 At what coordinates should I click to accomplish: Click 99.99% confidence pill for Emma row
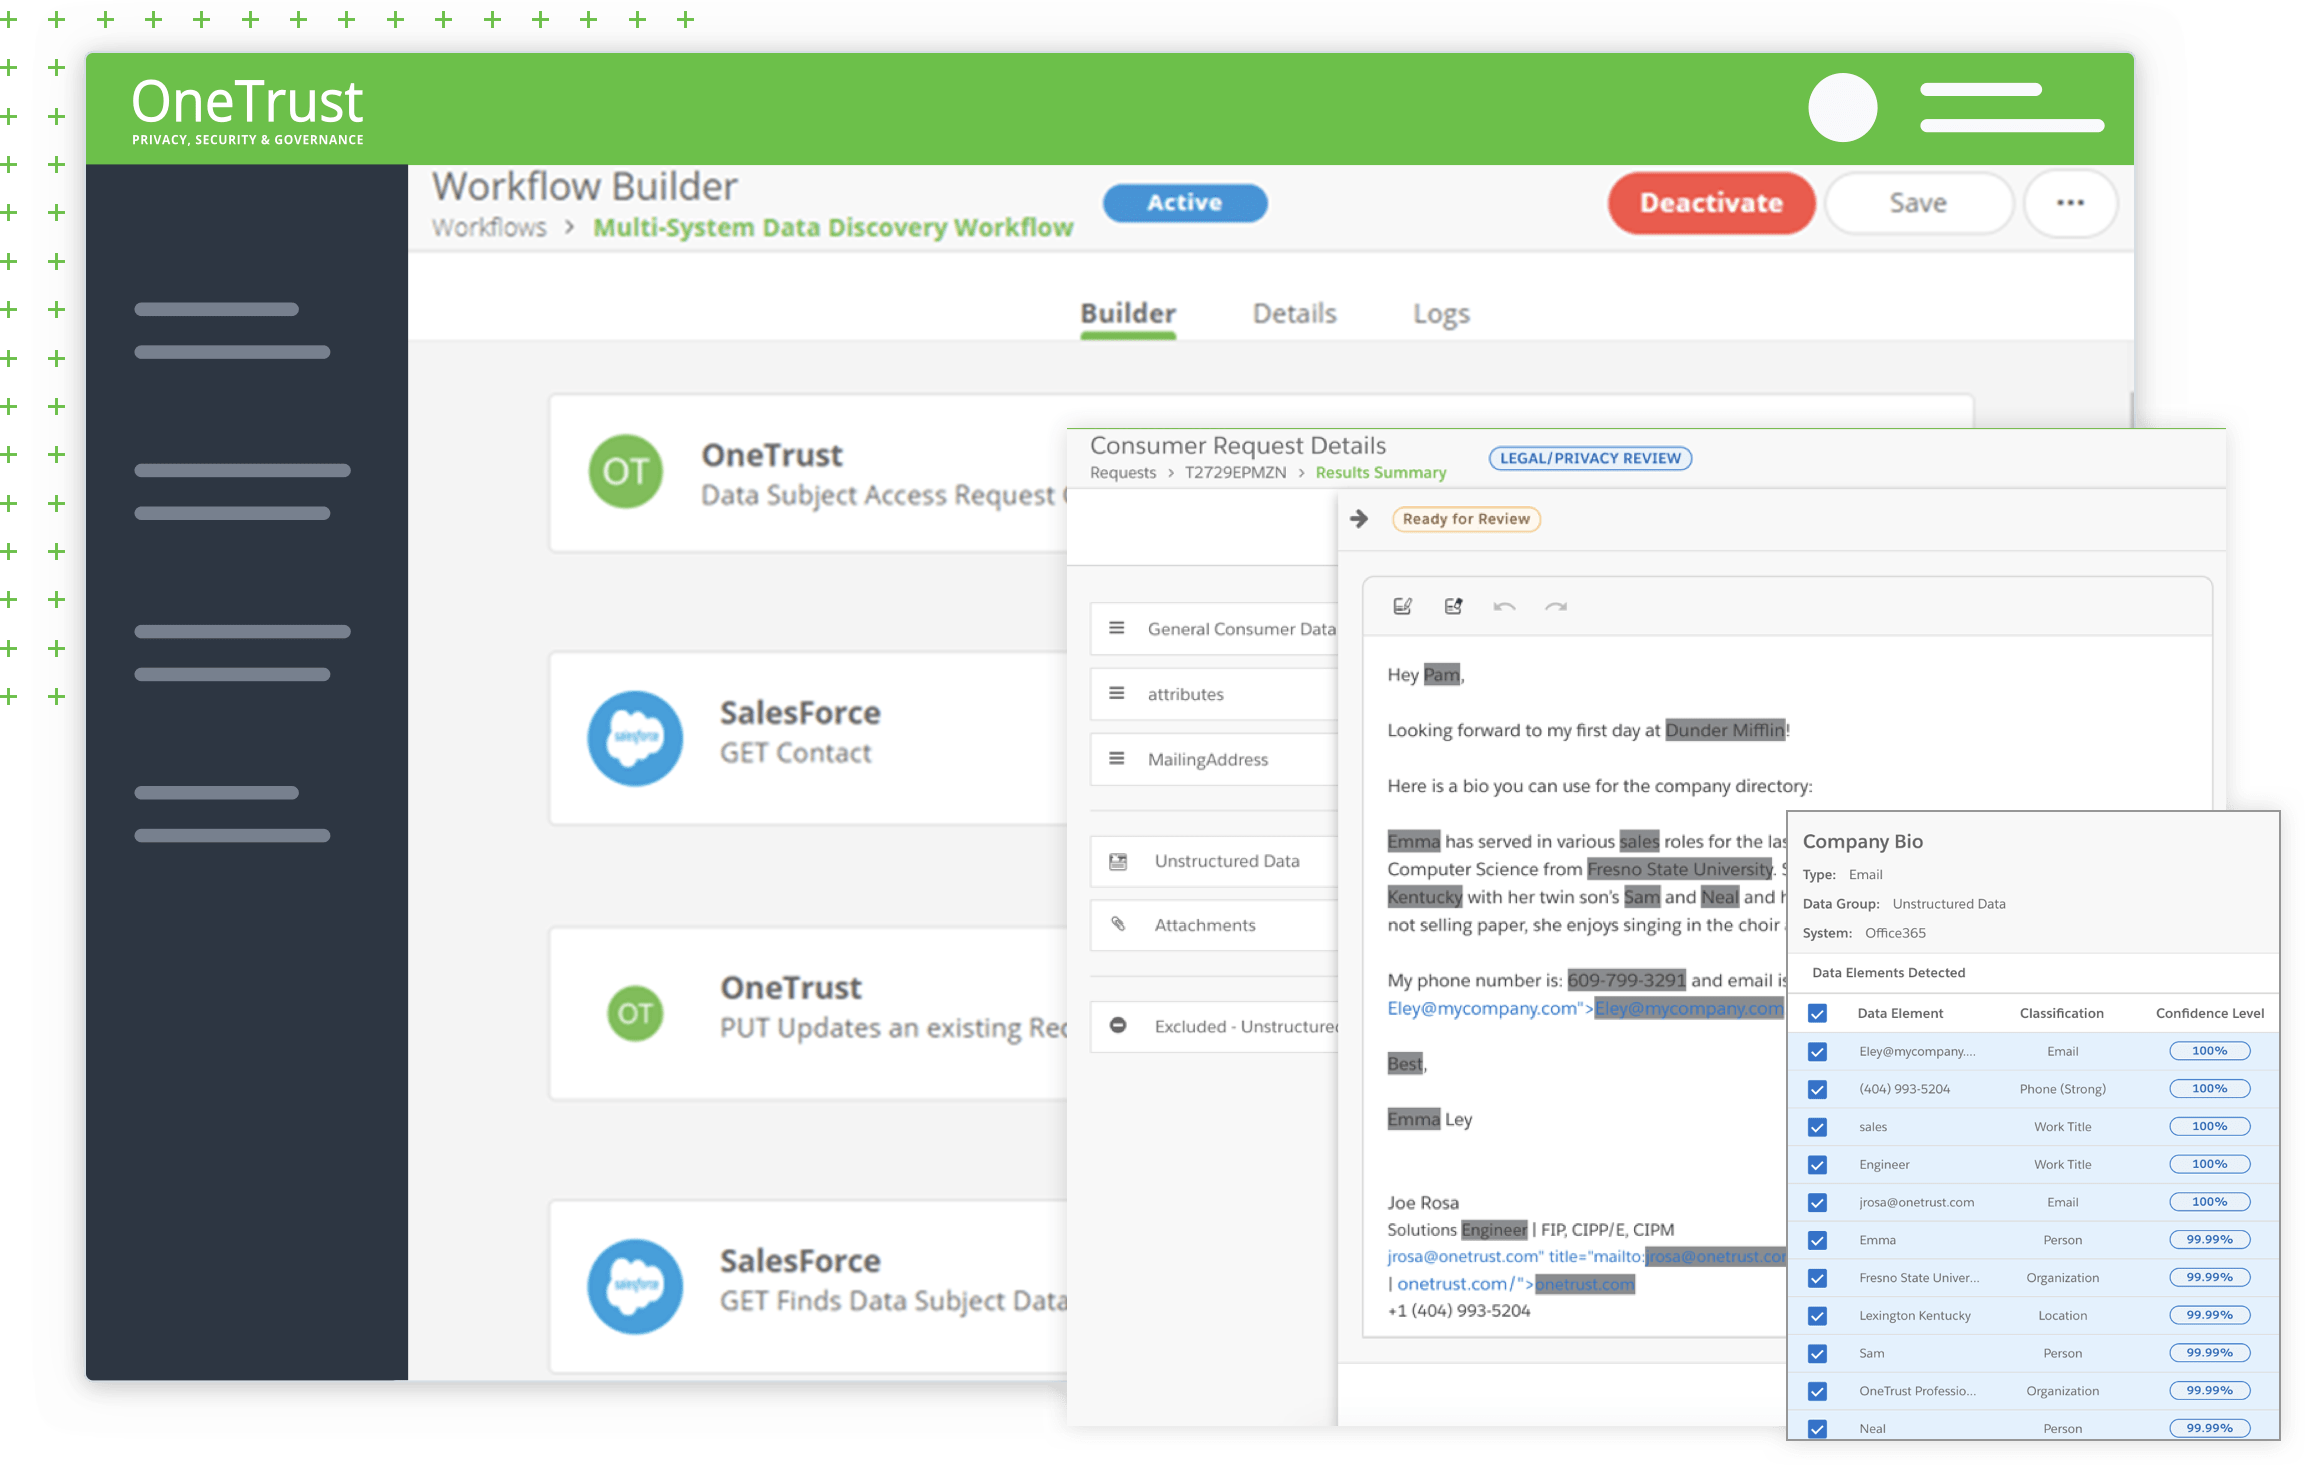point(2209,1240)
